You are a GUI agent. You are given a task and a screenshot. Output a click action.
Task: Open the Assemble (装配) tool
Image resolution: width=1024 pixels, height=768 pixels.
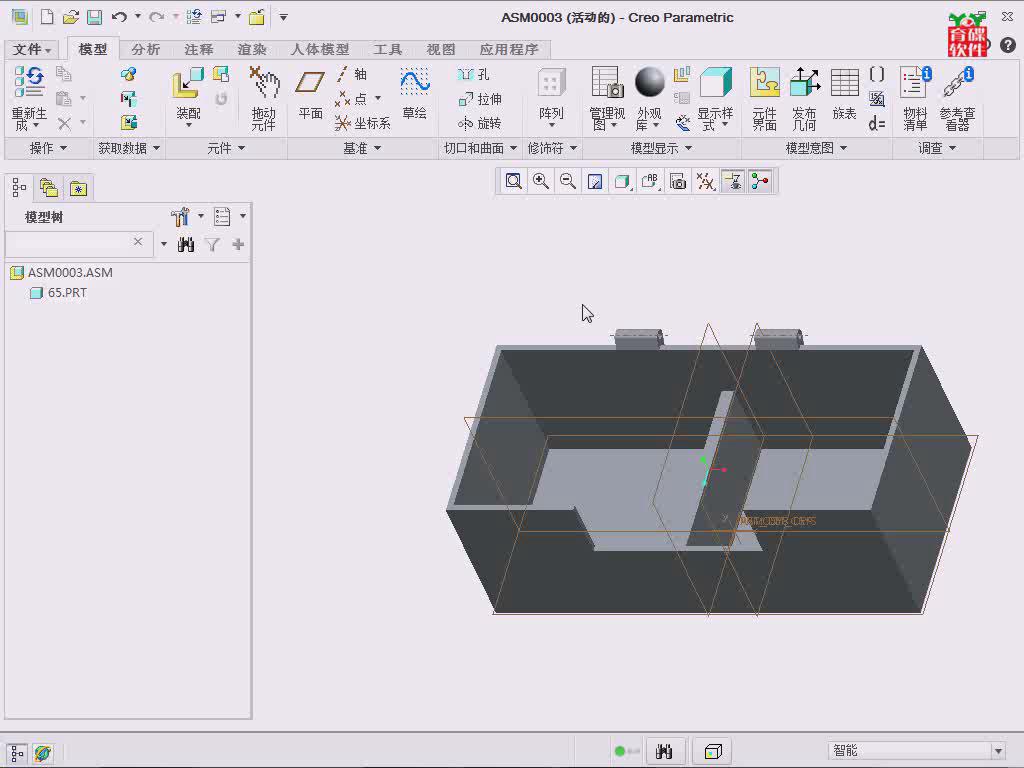click(x=188, y=85)
